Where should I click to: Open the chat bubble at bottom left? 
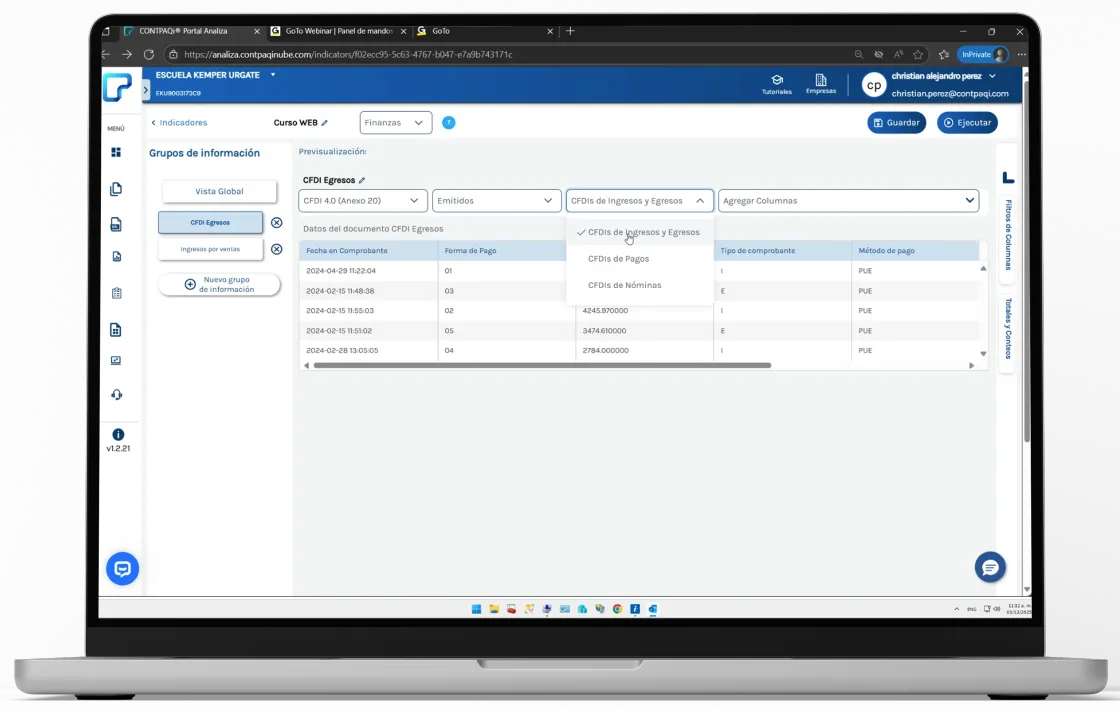(x=122, y=569)
